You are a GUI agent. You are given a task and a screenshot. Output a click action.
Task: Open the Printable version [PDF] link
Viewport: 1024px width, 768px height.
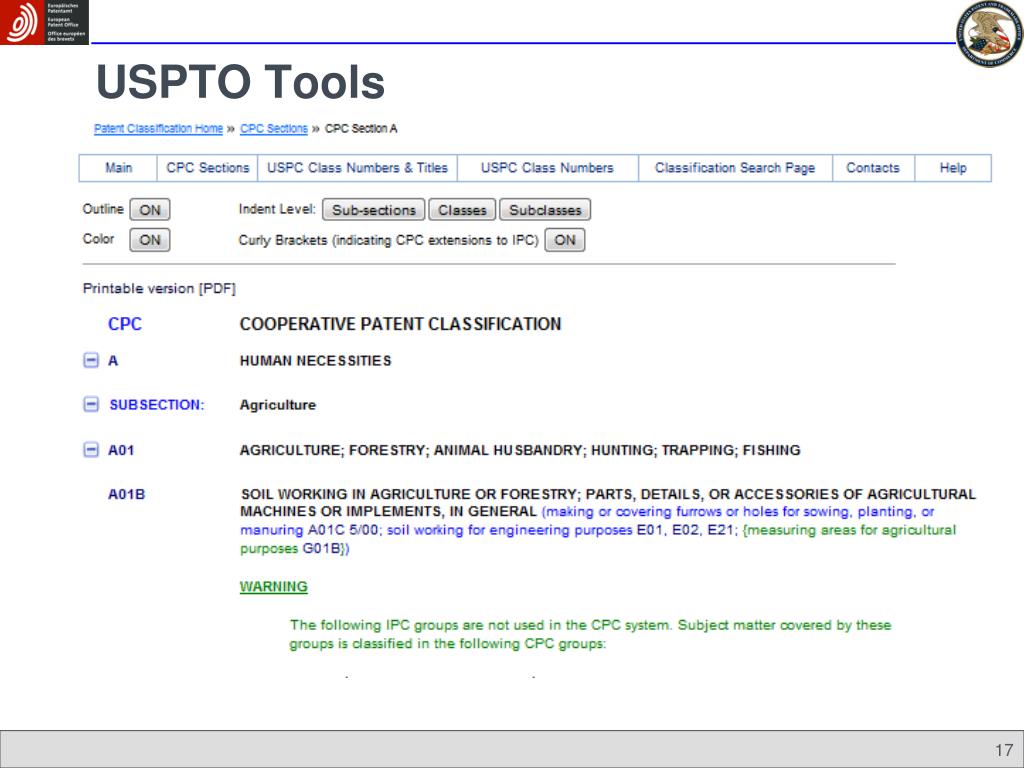coord(159,288)
